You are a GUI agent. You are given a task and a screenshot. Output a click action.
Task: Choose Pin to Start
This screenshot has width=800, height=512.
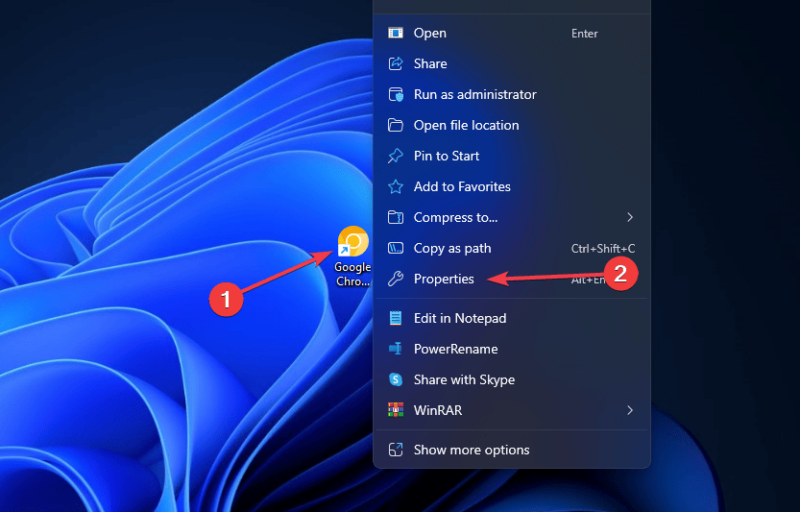[512, 156]
